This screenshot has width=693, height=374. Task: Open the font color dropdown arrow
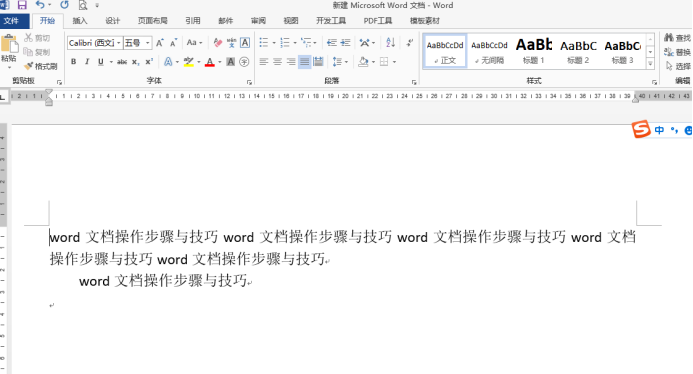point(219,62)
